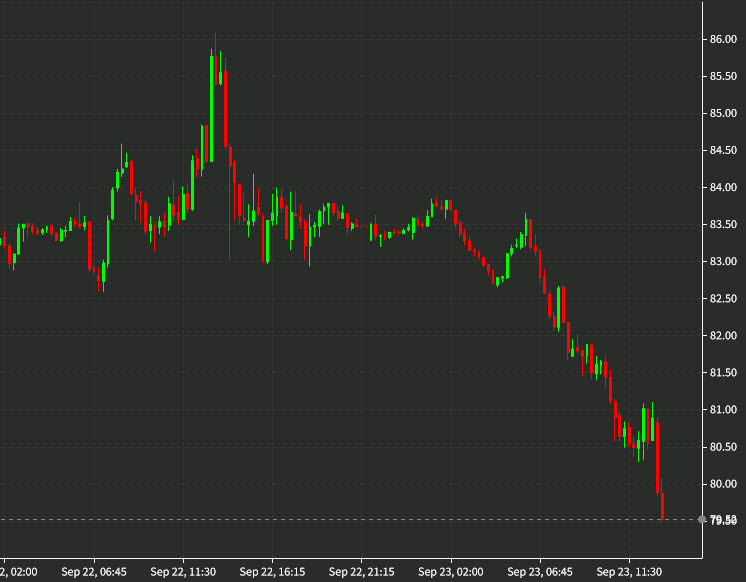Click the Sep 22, 06:45 time label
Screen dimensions: 746x582
pyautogui.click(x=94, y=572)
